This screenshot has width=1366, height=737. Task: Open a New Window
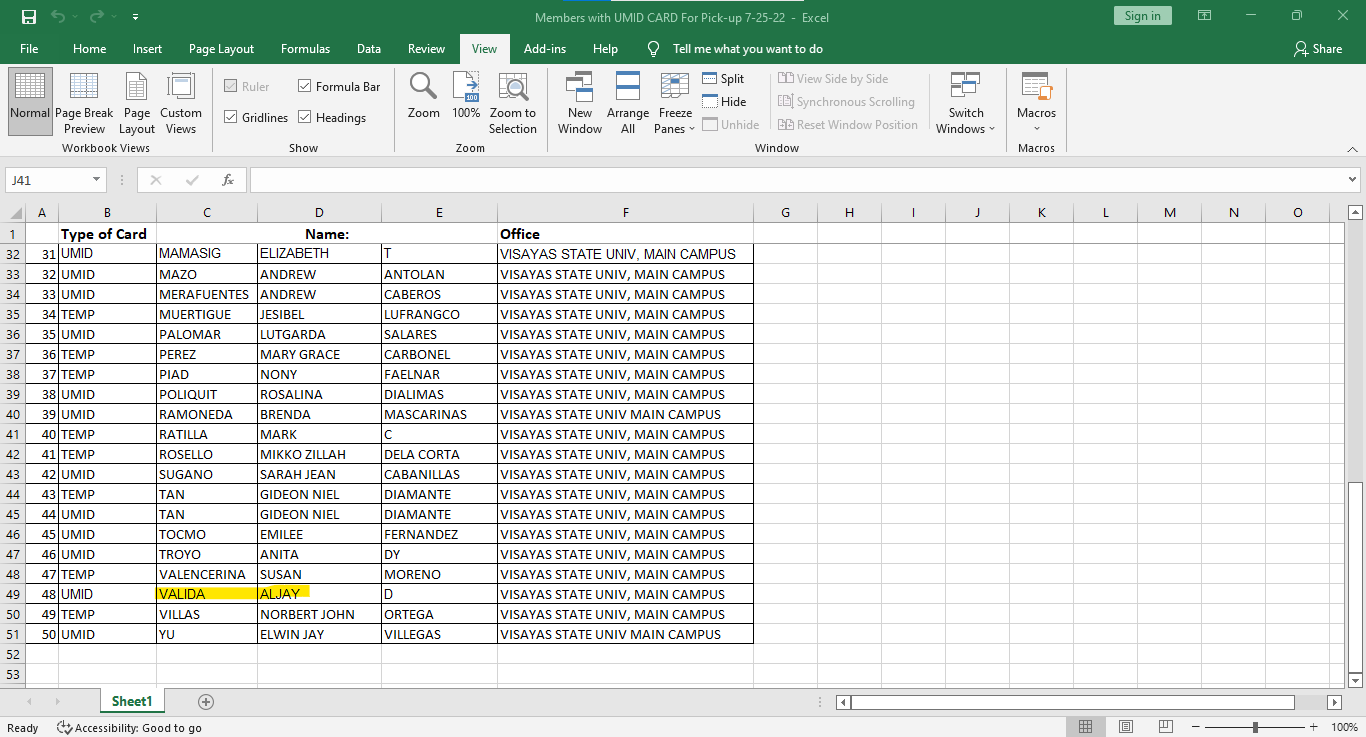[580, 87]
